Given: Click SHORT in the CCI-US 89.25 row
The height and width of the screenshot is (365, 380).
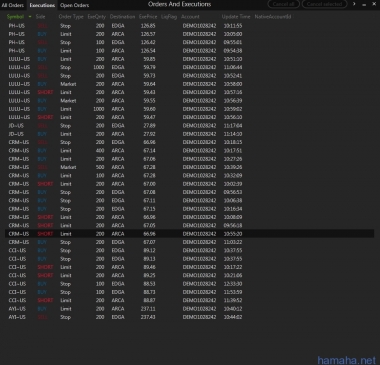Looking at the screenshot, I should [45, 276].
